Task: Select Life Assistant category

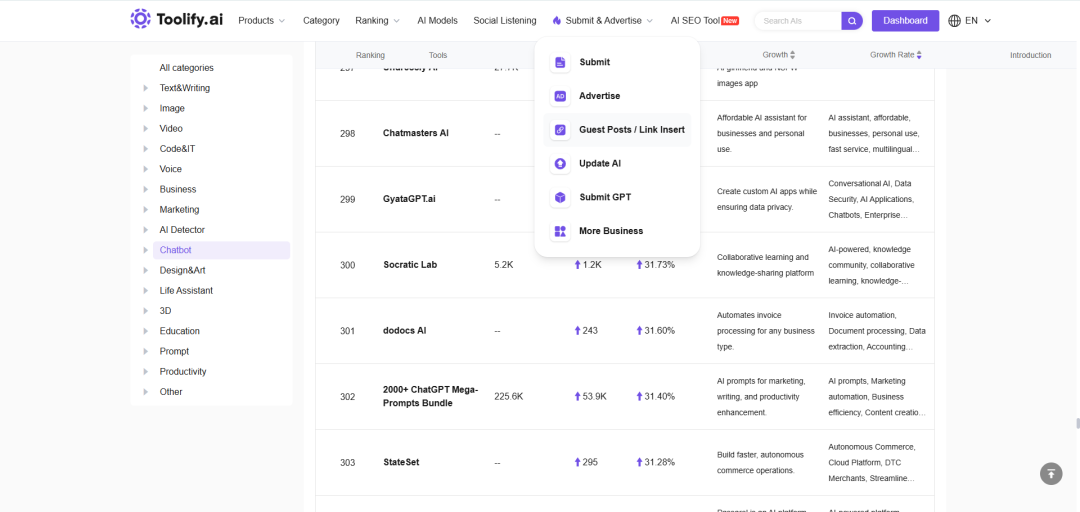Action: click(186, 290)
